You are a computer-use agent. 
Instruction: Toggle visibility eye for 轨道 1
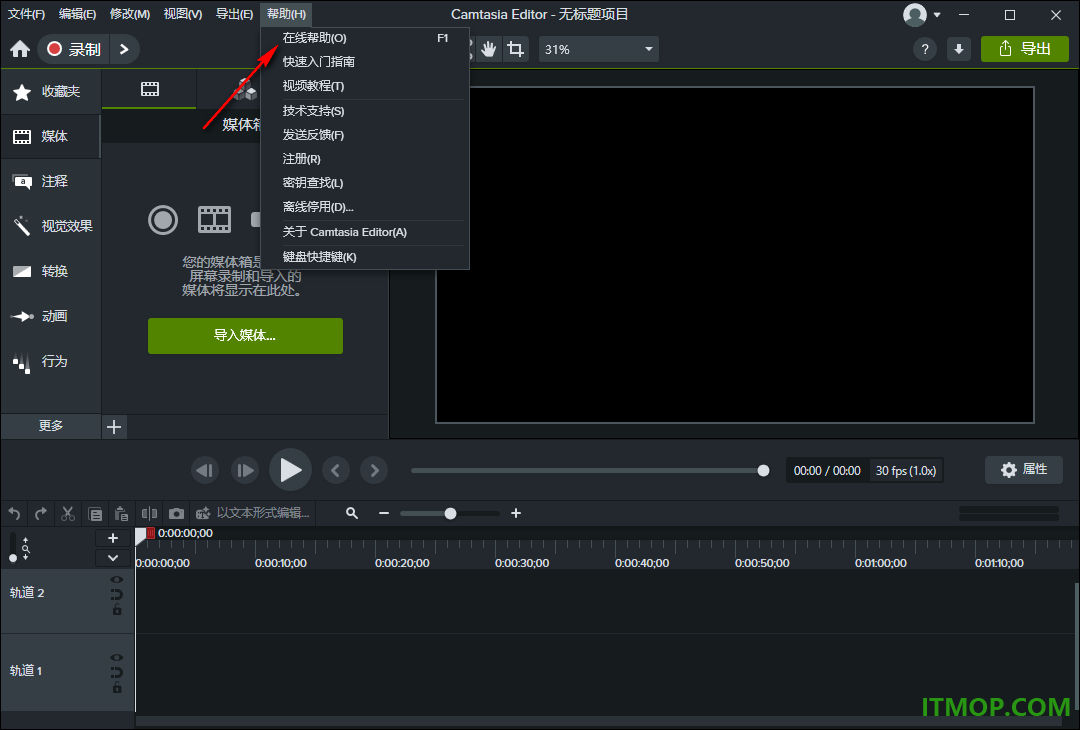[117, 658]
